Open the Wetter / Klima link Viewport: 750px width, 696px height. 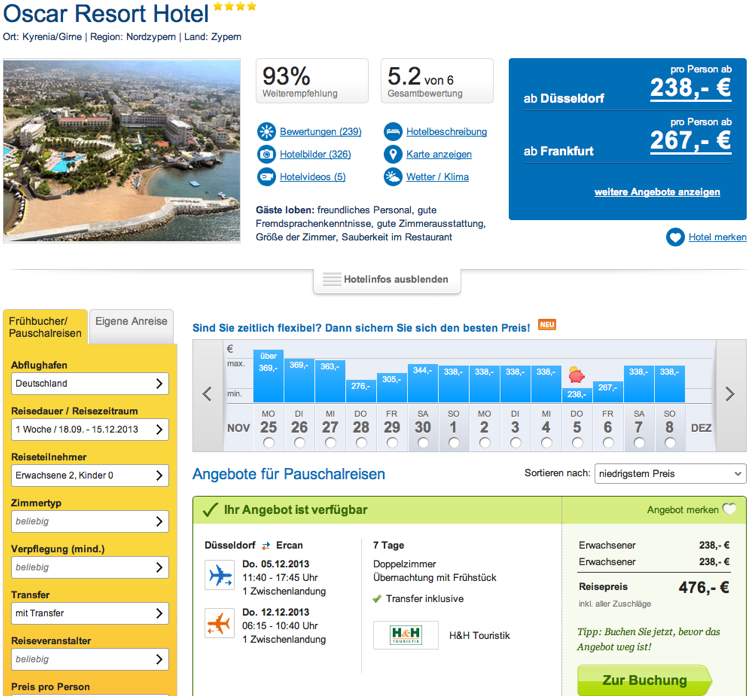(437, 177)
